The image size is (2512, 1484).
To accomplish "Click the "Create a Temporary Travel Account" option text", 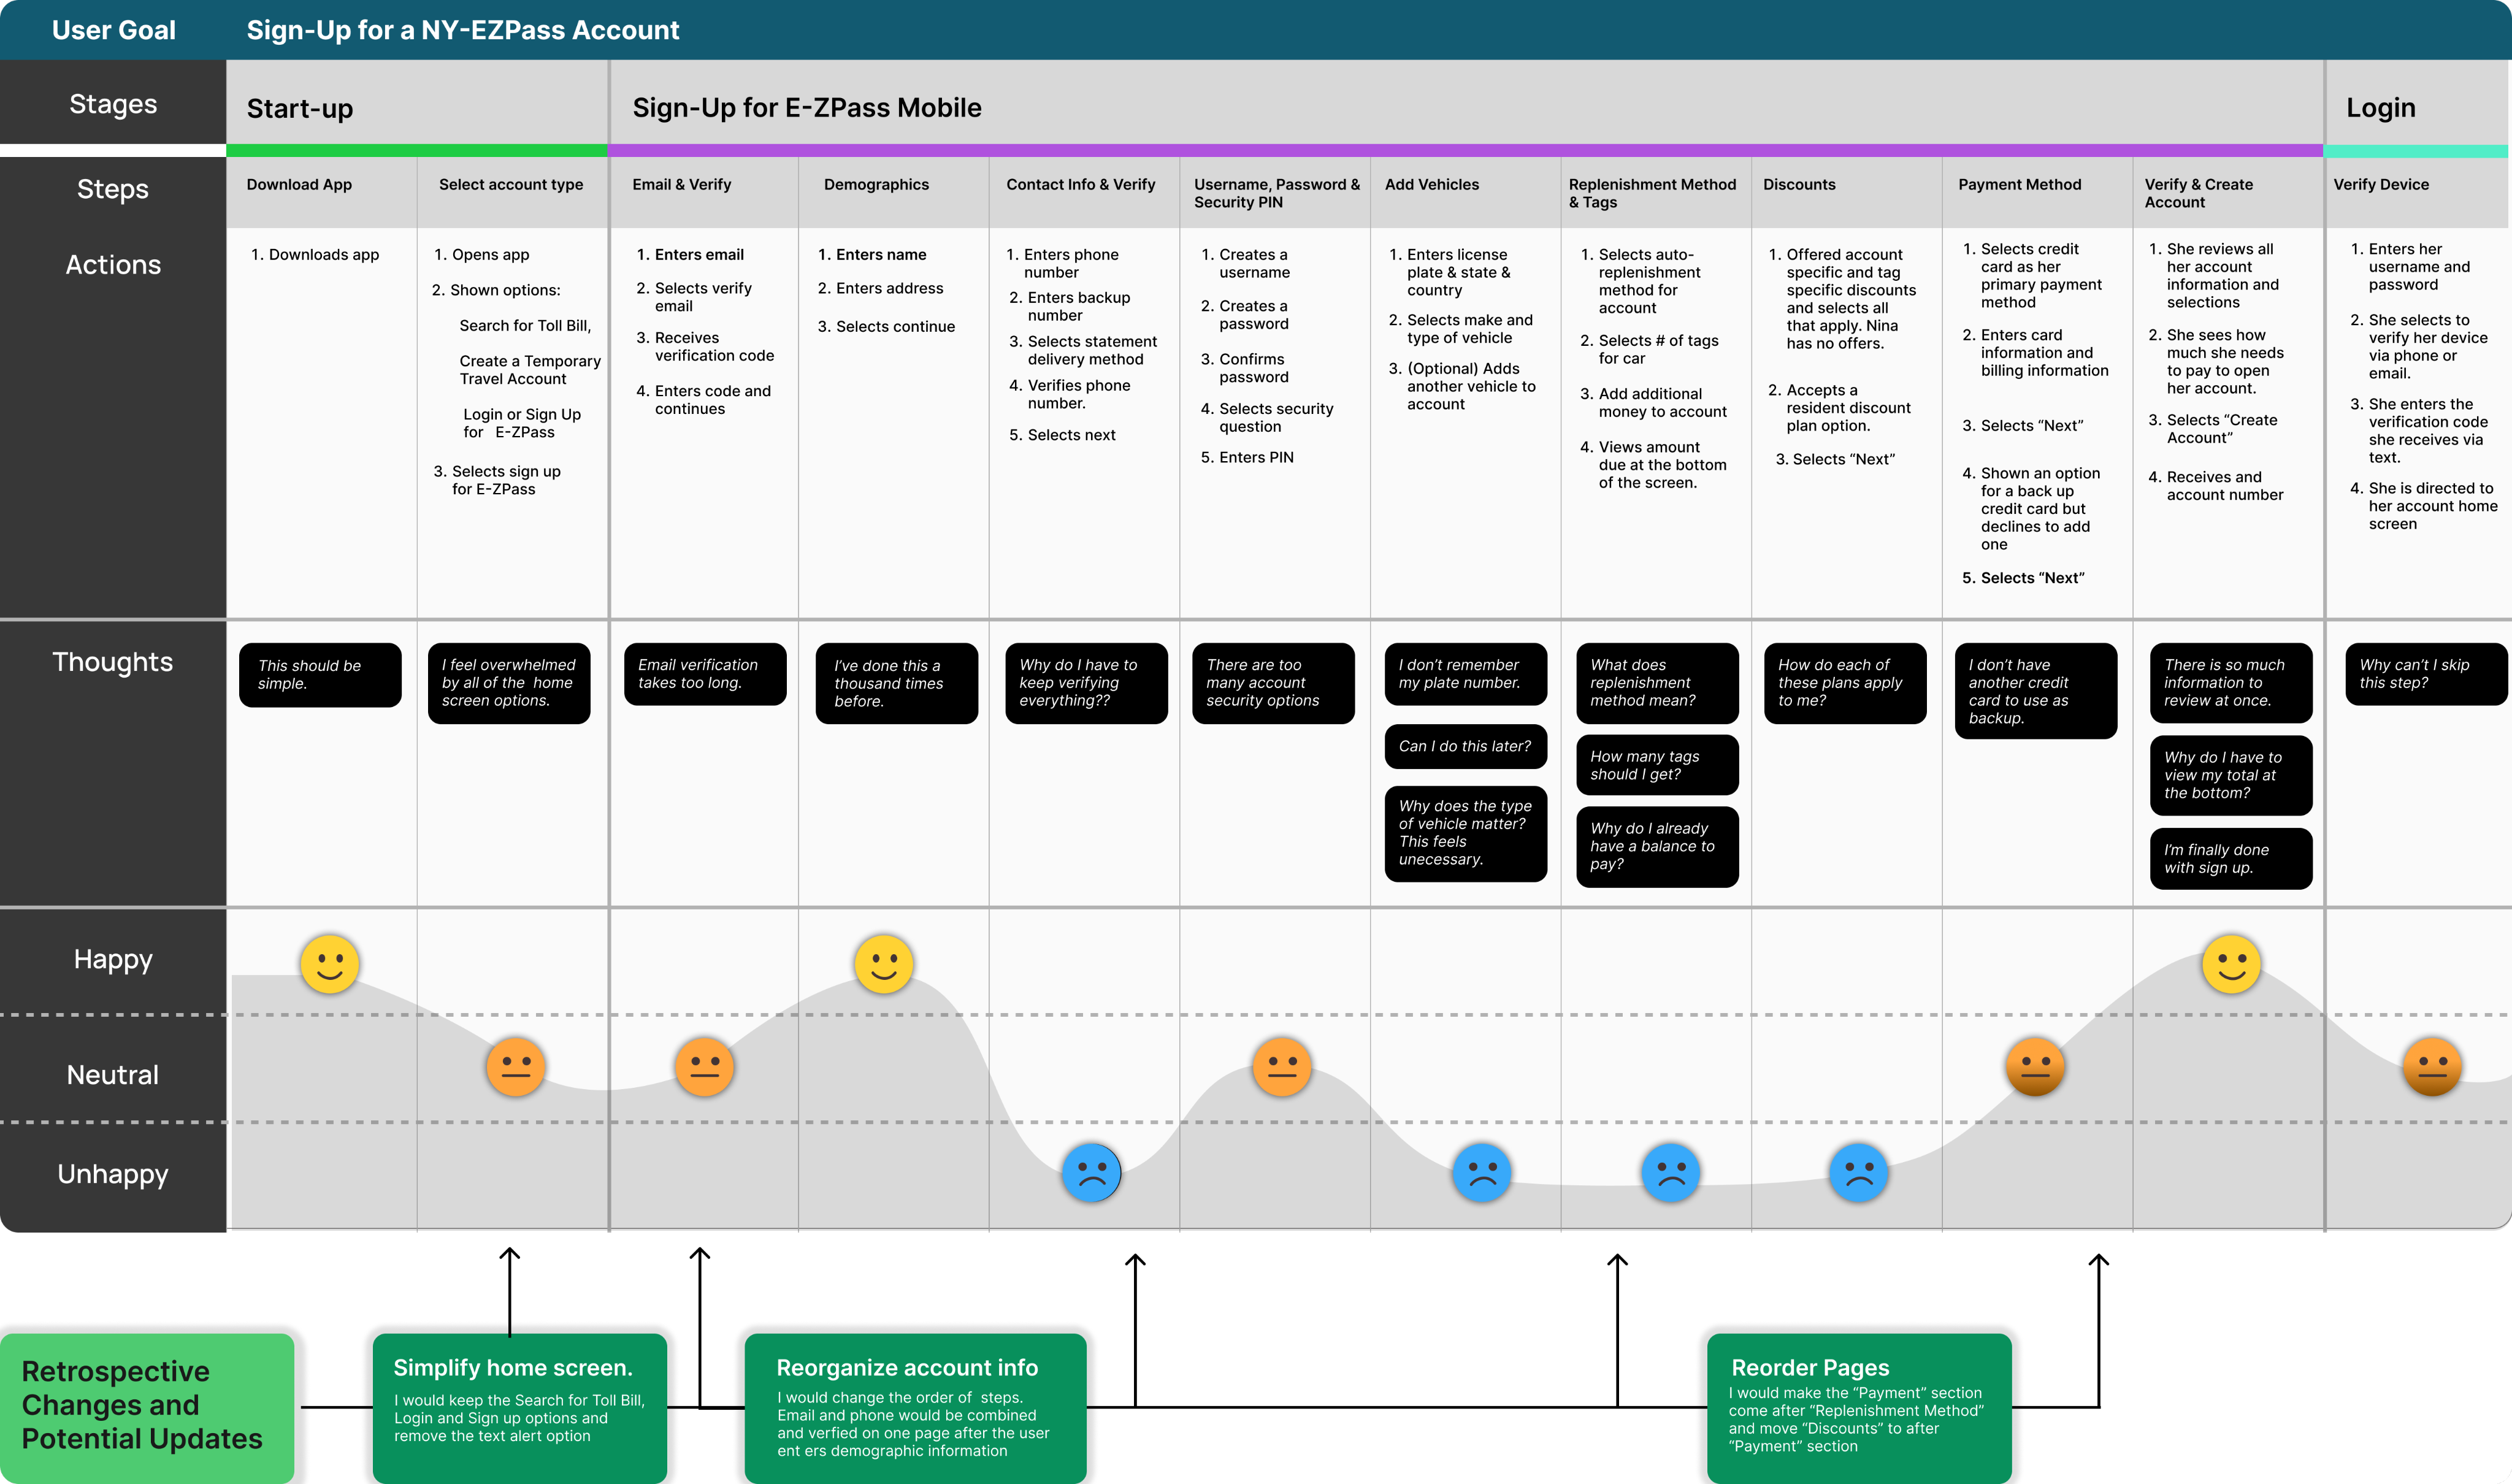I will click(x=530, y=370).
